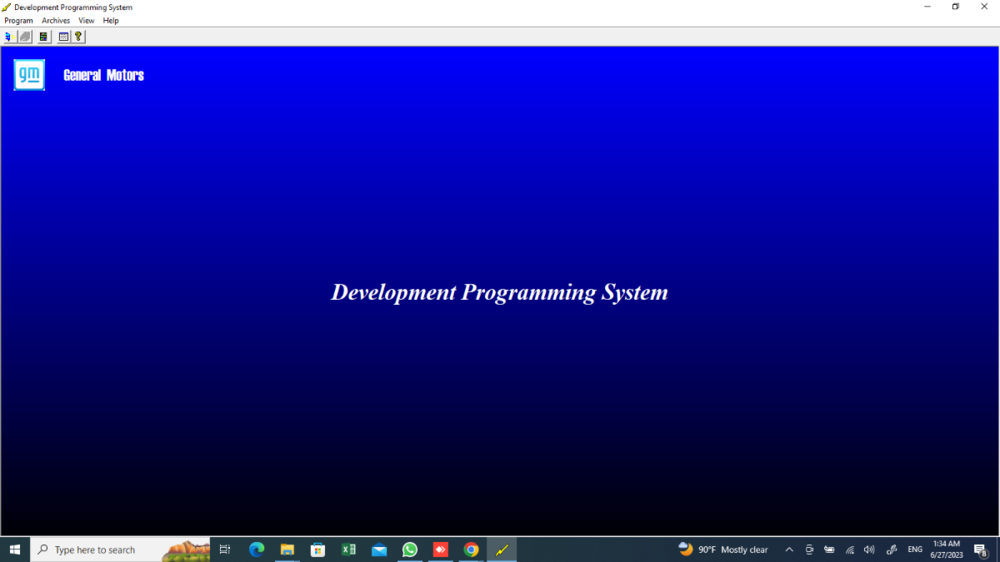Open the notification center icon
Image resolution: width=1000 pixels, height=562 pixels.
[980, 550]
